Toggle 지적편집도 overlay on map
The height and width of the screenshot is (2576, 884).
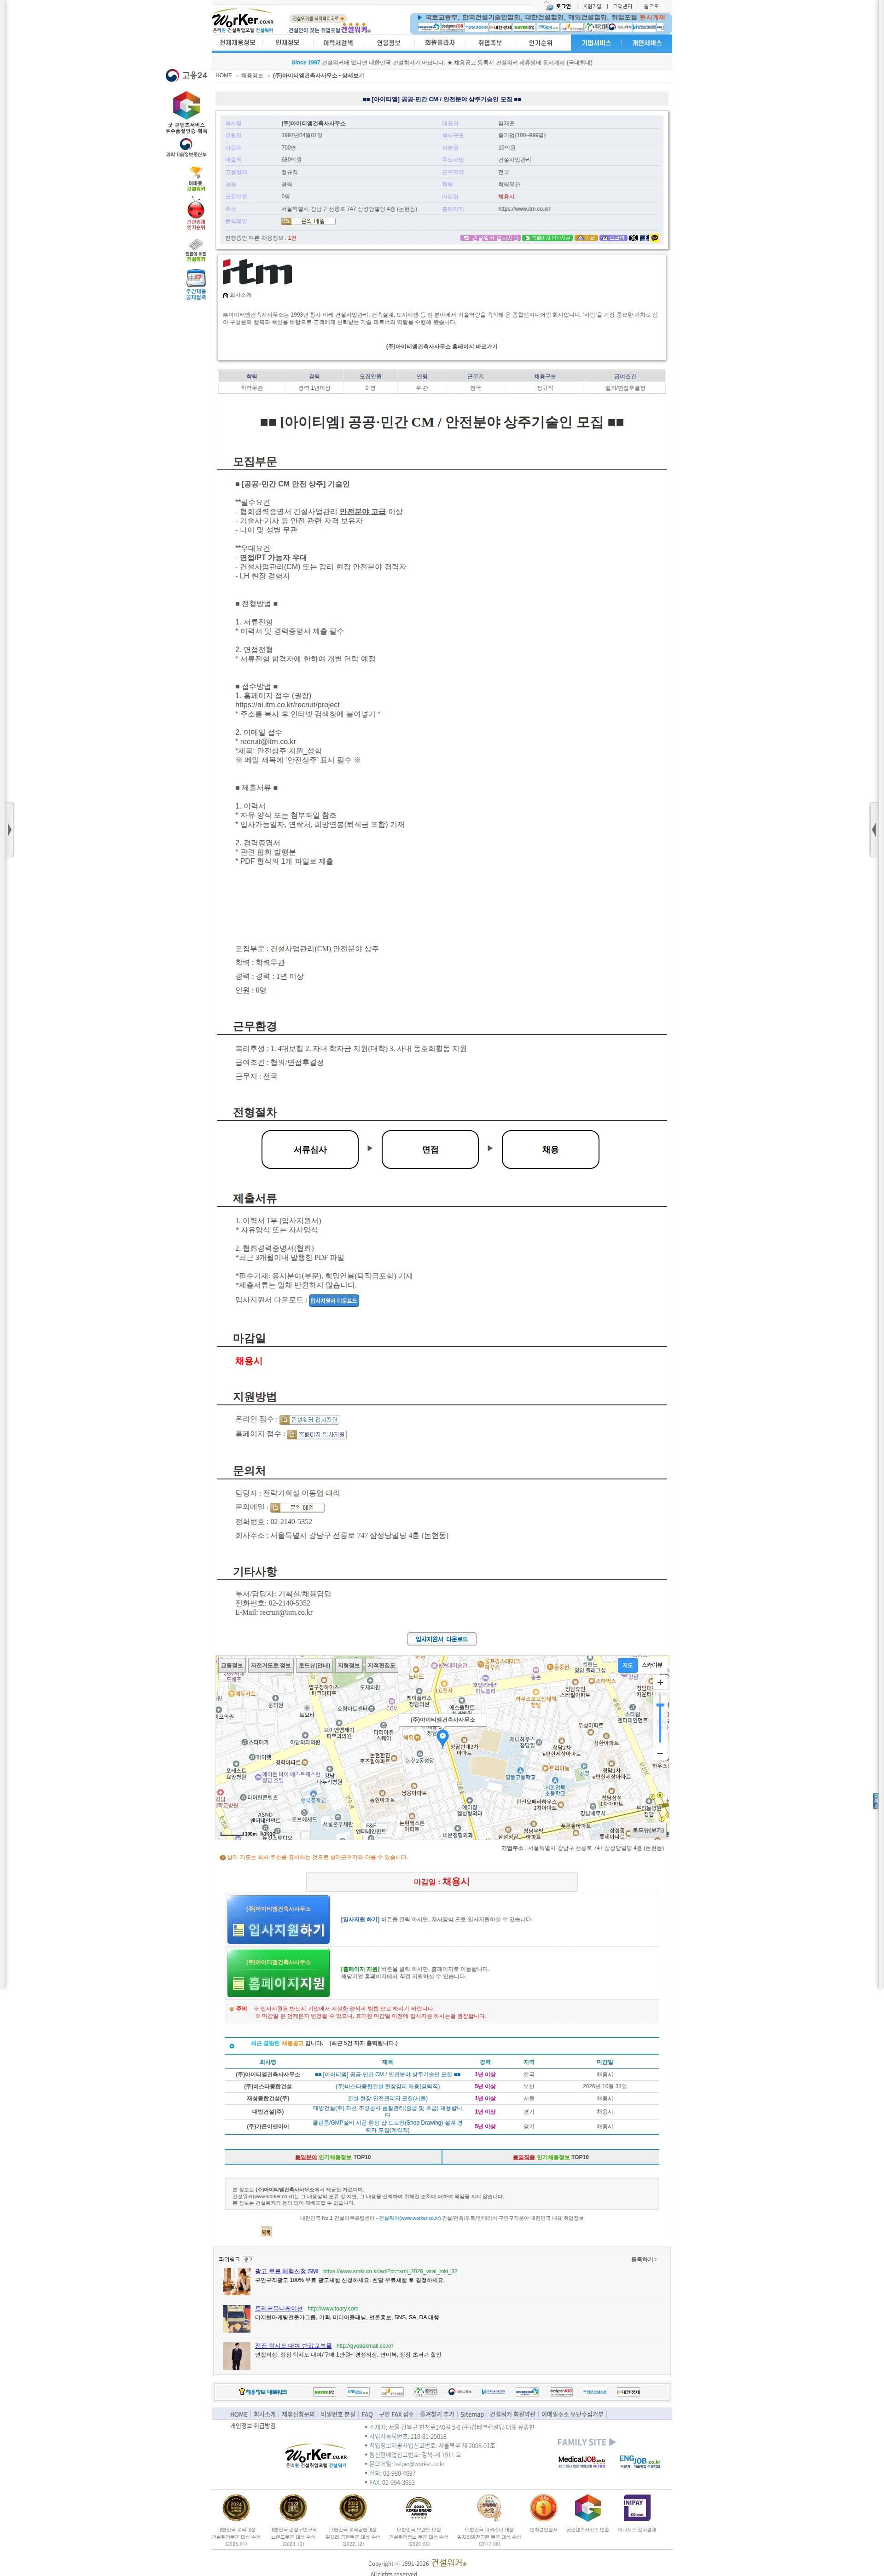tap(381, 1666)
